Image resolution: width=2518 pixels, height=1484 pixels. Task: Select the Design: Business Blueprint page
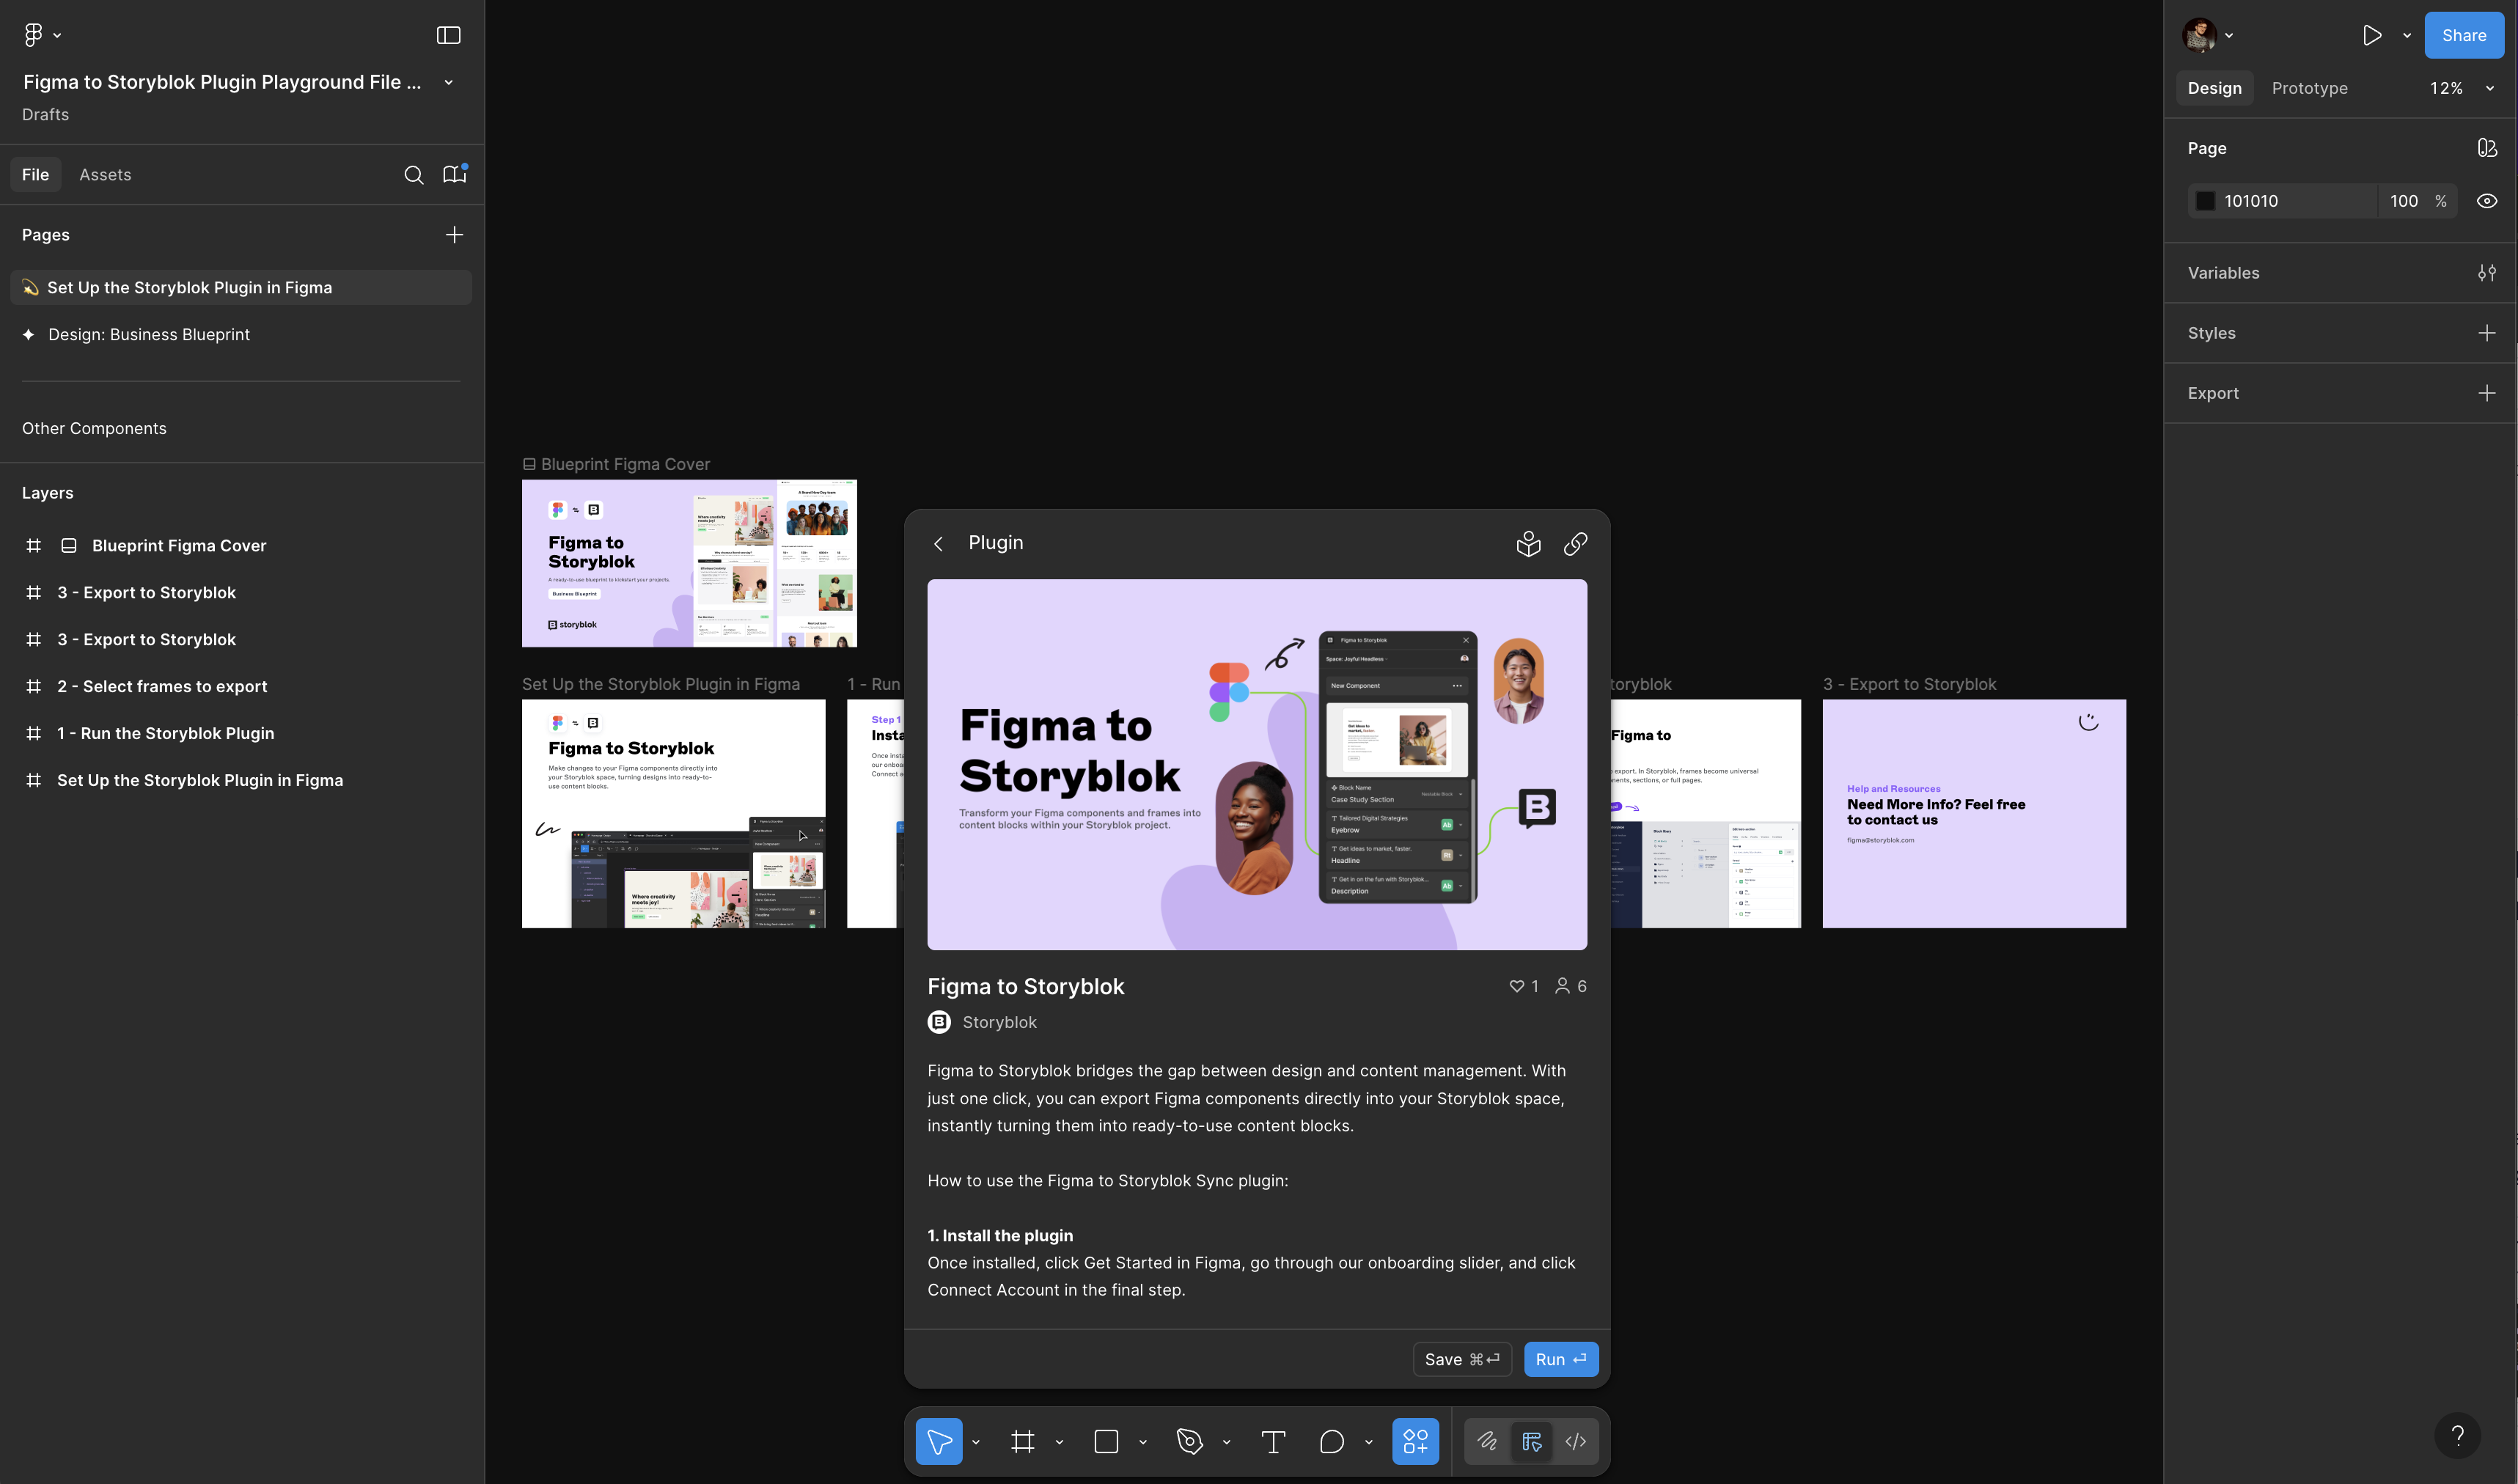[x=149, y=334]
